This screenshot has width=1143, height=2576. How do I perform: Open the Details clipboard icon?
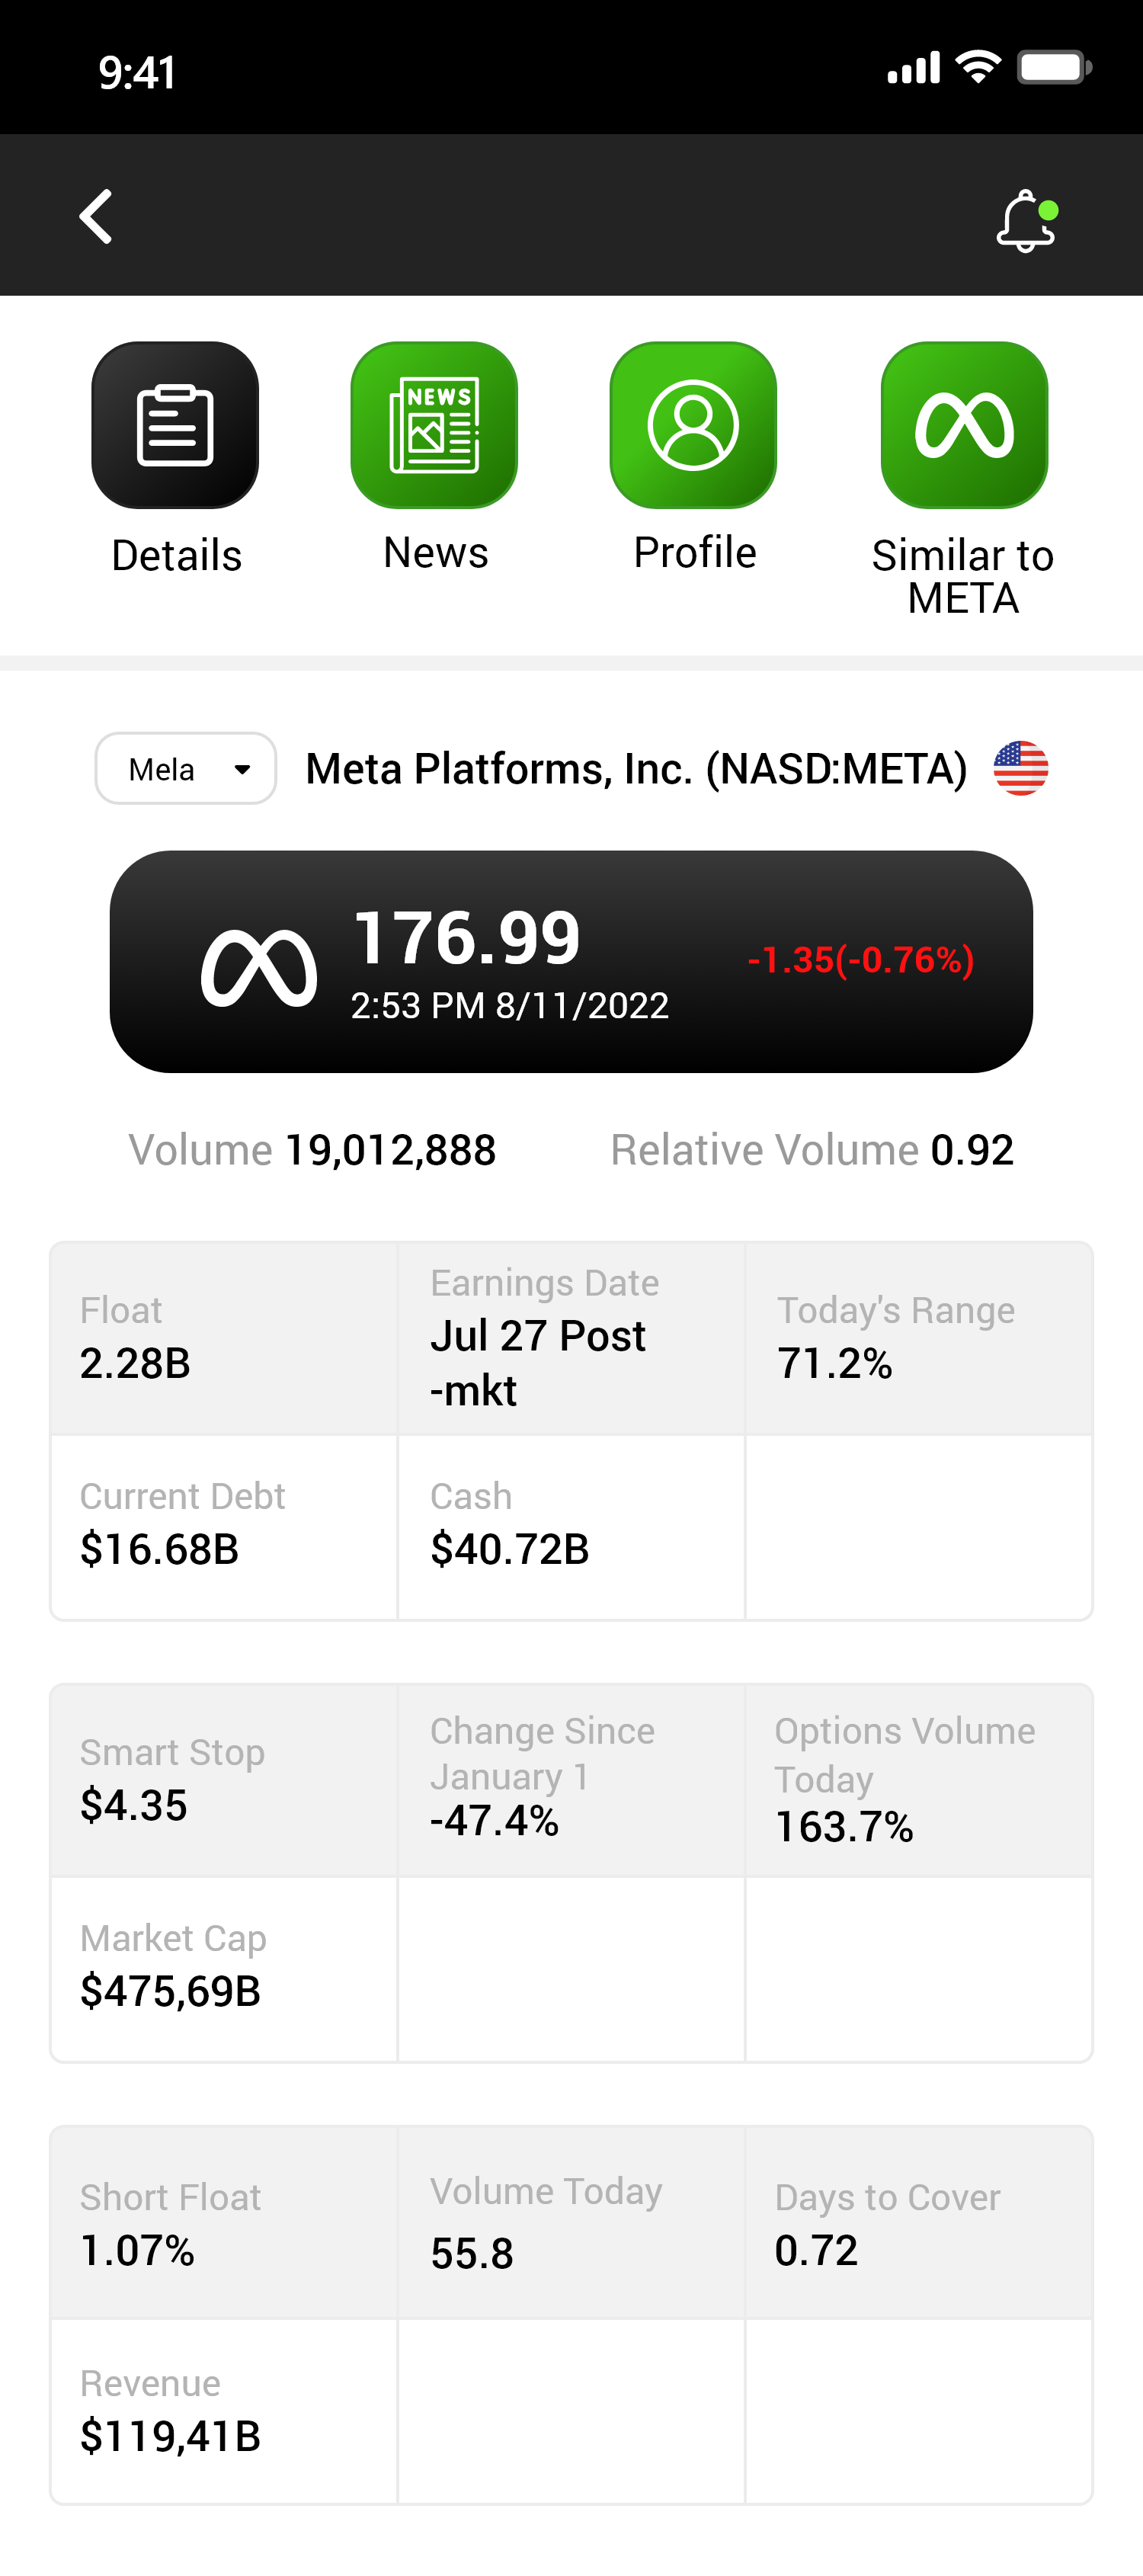tap(175, 425)
